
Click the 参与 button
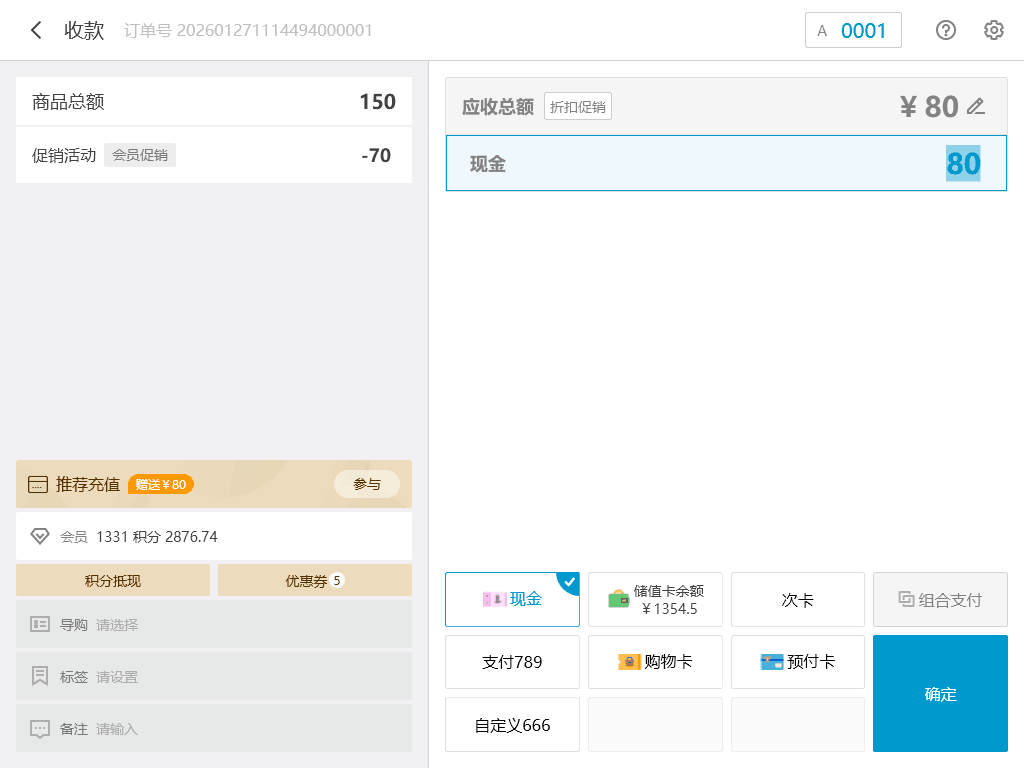pos(366,484)
